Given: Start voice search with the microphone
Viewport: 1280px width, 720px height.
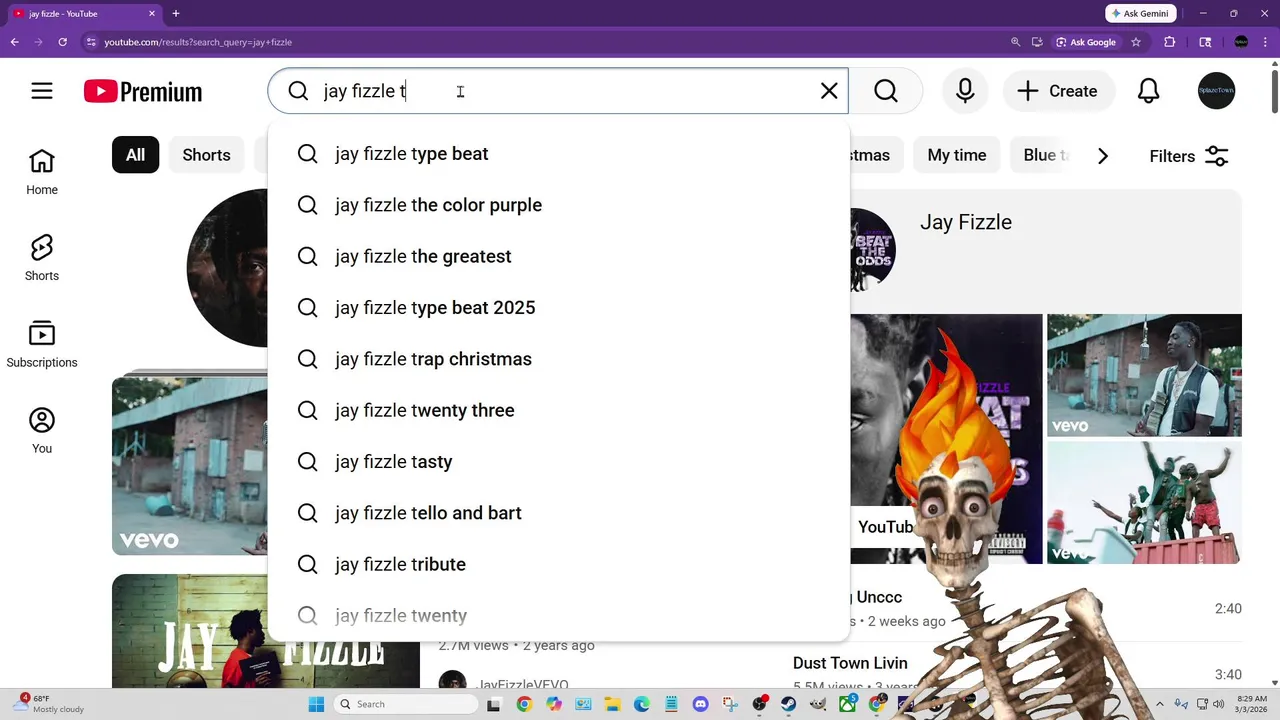Looking at the screenshot, I should pos(965,91).
